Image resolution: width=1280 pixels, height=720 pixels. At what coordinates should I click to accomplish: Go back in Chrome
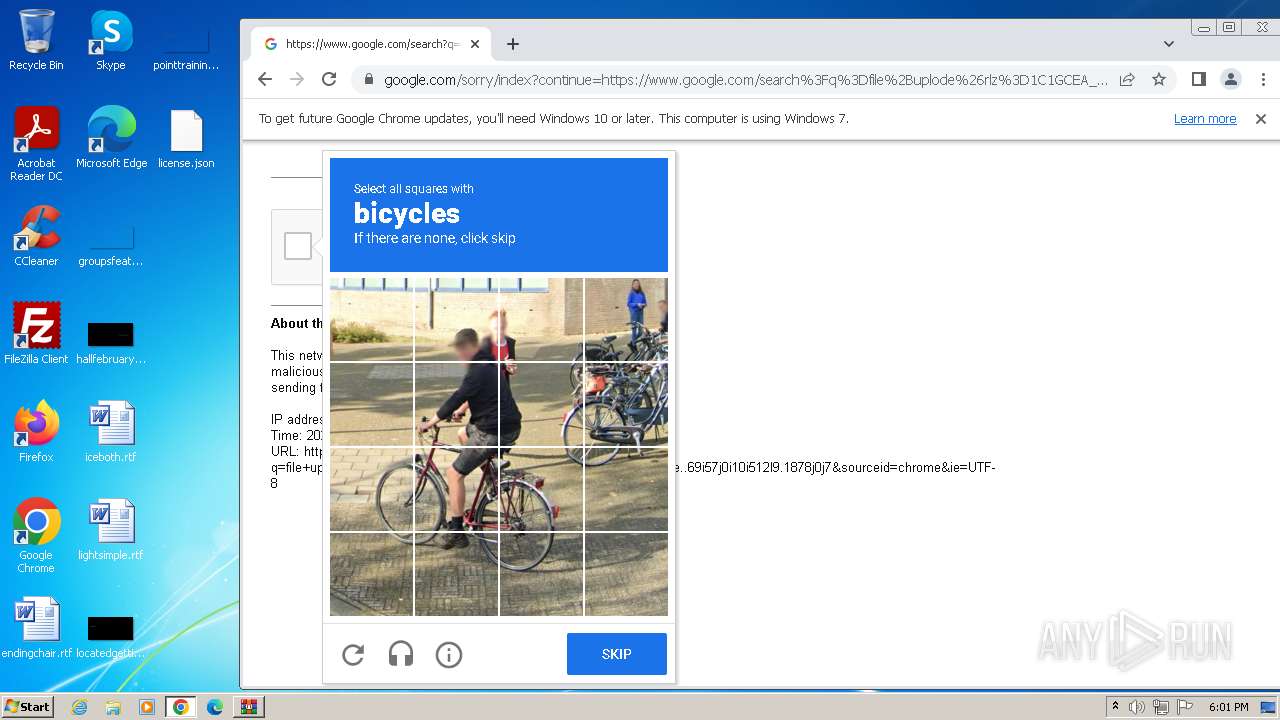[265, 79]
